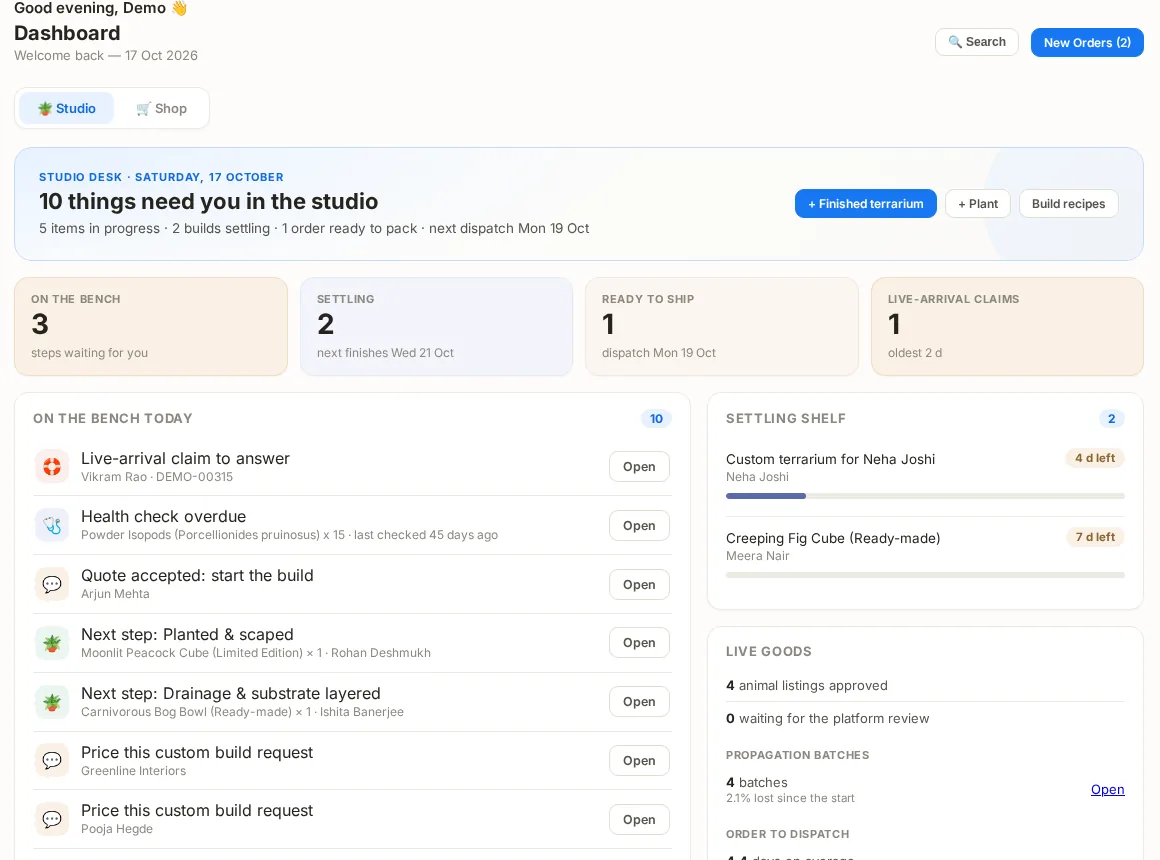Switch to the Studio tab
Image resolution: width=1160 pixels, height=860 pixels.
click(x=67, y=108)
